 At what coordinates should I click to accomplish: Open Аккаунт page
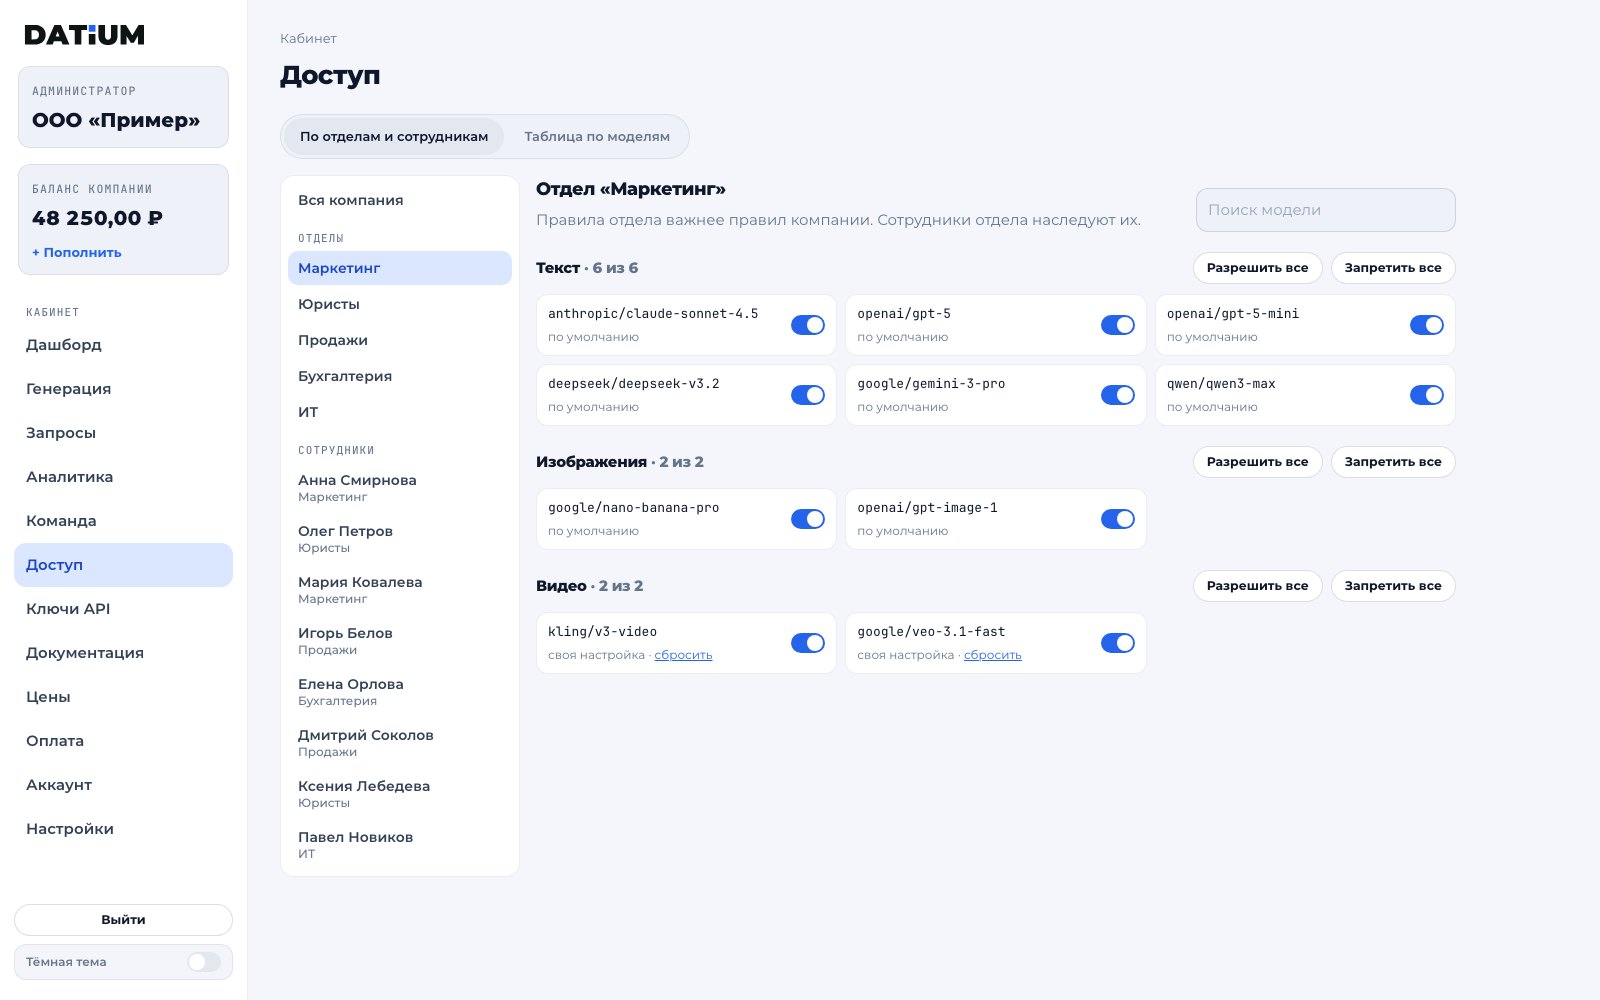123,785
